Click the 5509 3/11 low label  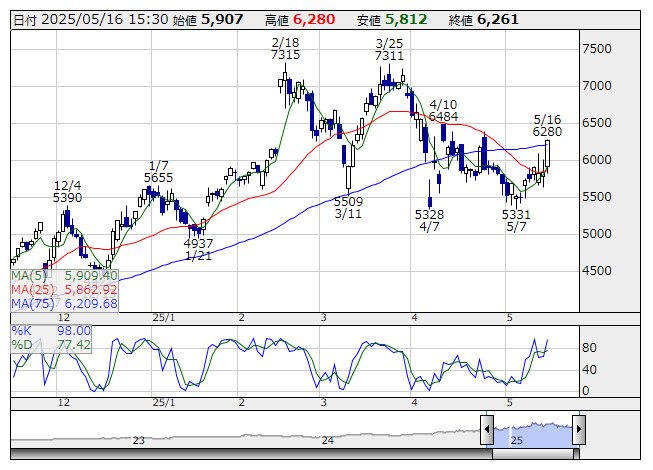tap(349, 208)
